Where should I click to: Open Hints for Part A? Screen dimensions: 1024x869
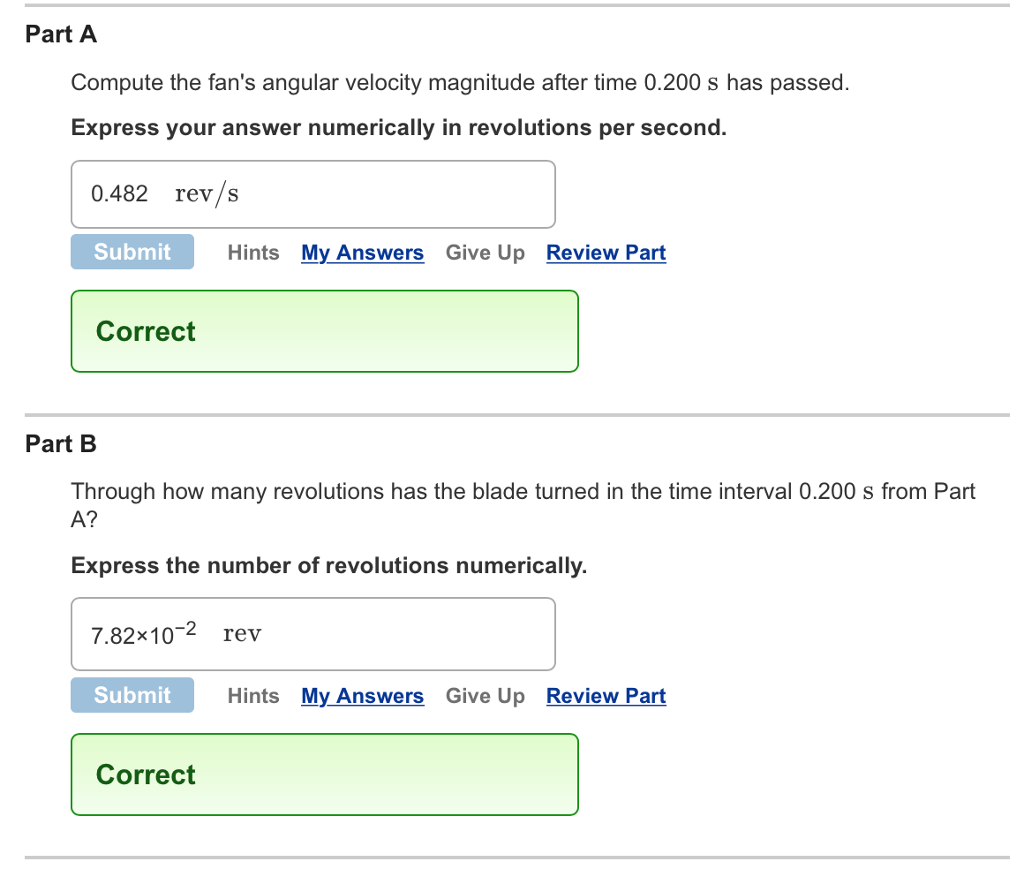pyautogui.click(x=253, y=253)
